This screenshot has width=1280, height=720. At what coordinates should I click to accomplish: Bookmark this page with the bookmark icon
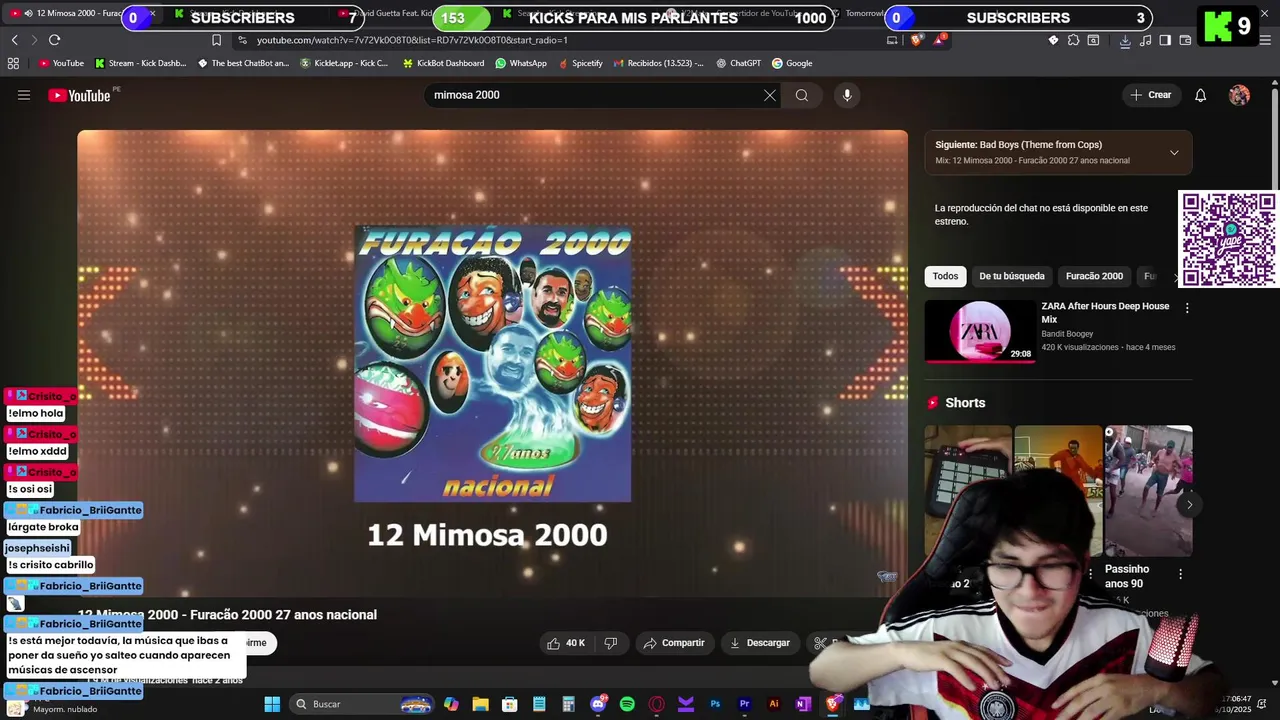point(216,40)
